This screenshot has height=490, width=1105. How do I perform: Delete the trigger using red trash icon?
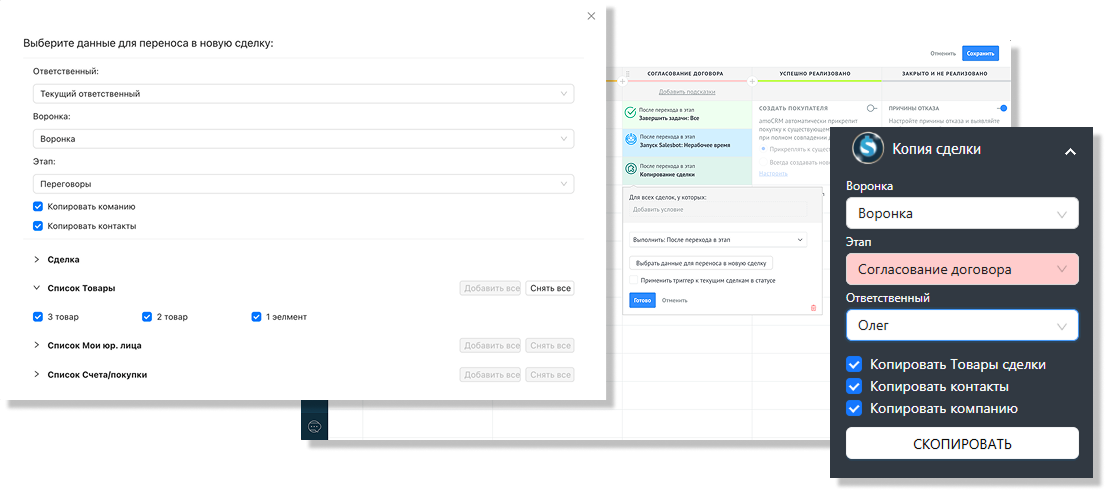point(813,308)
